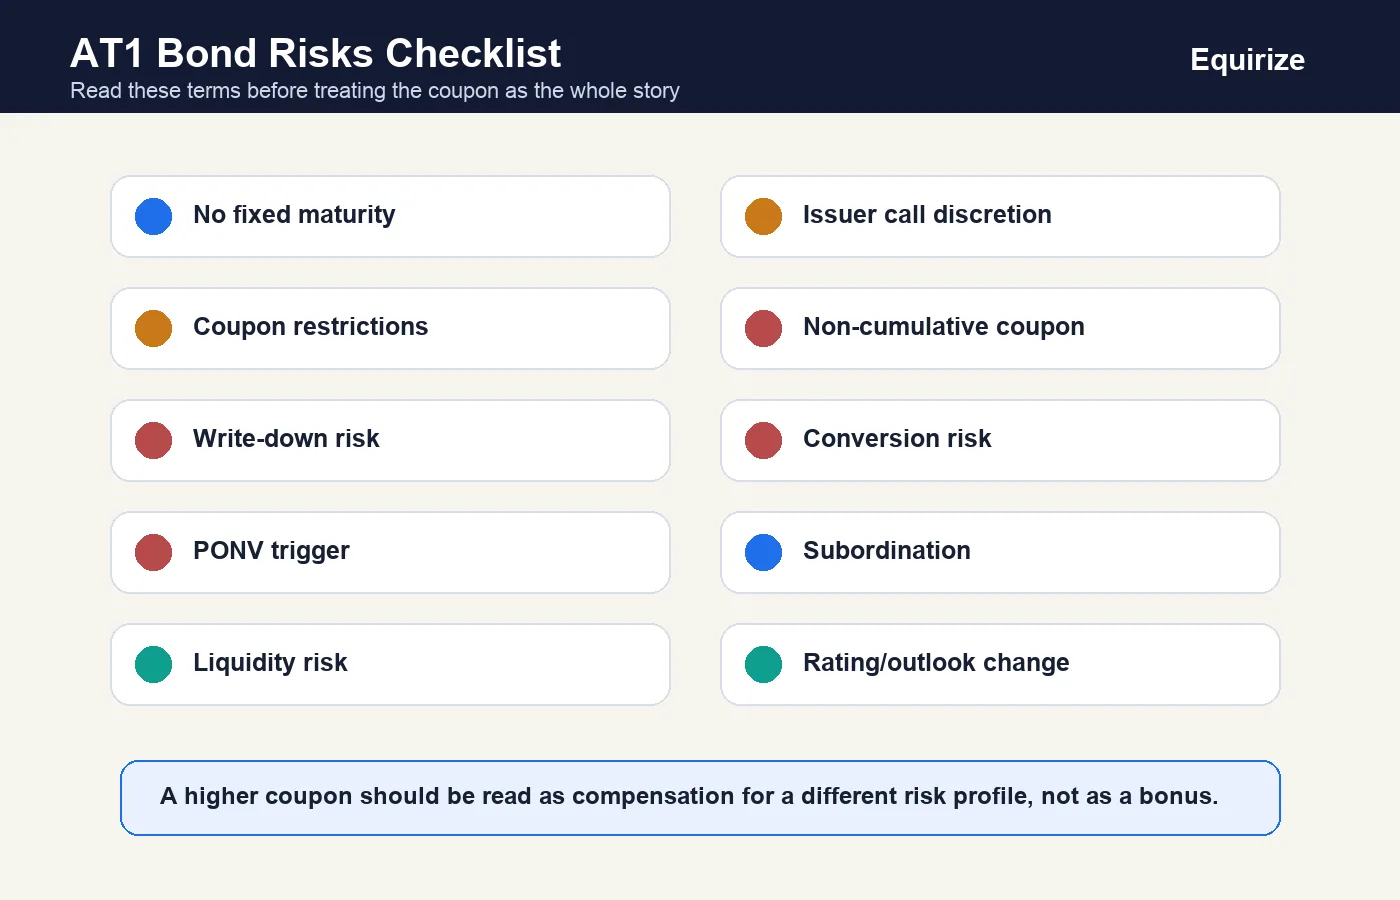This screenshot has width=1400, height=900.
Task: Choose the Non-cumulative coupon label
Action: click(x=943, y=327)
